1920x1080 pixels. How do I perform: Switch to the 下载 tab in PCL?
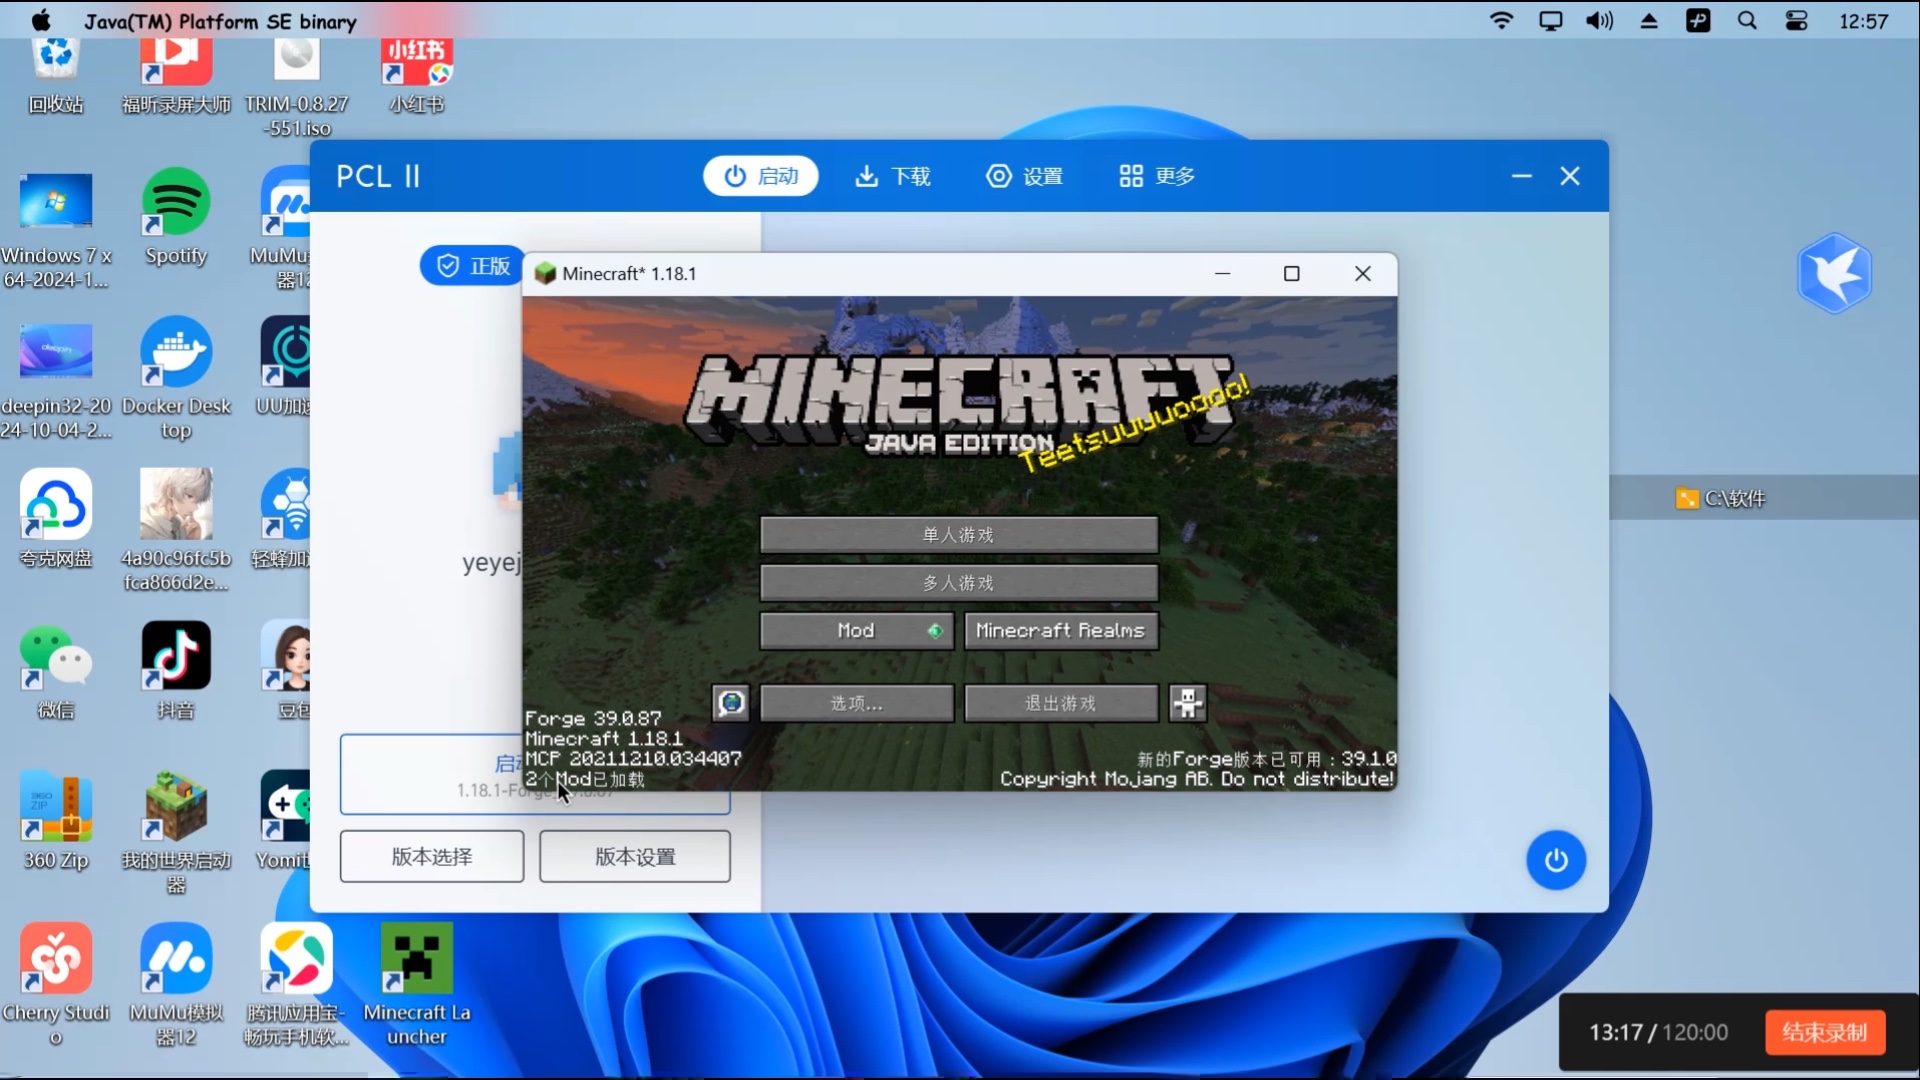point(892,176)
